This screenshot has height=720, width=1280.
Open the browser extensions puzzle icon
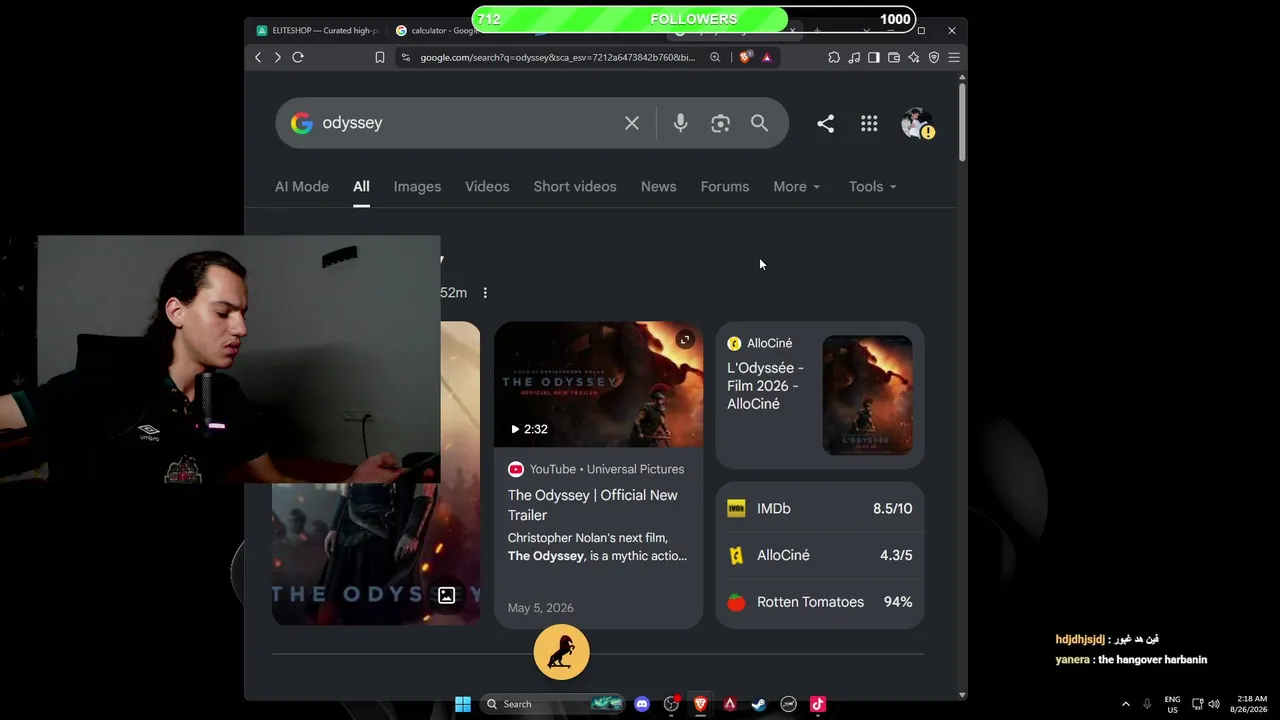pyautogui.click(x=834, y=58)
